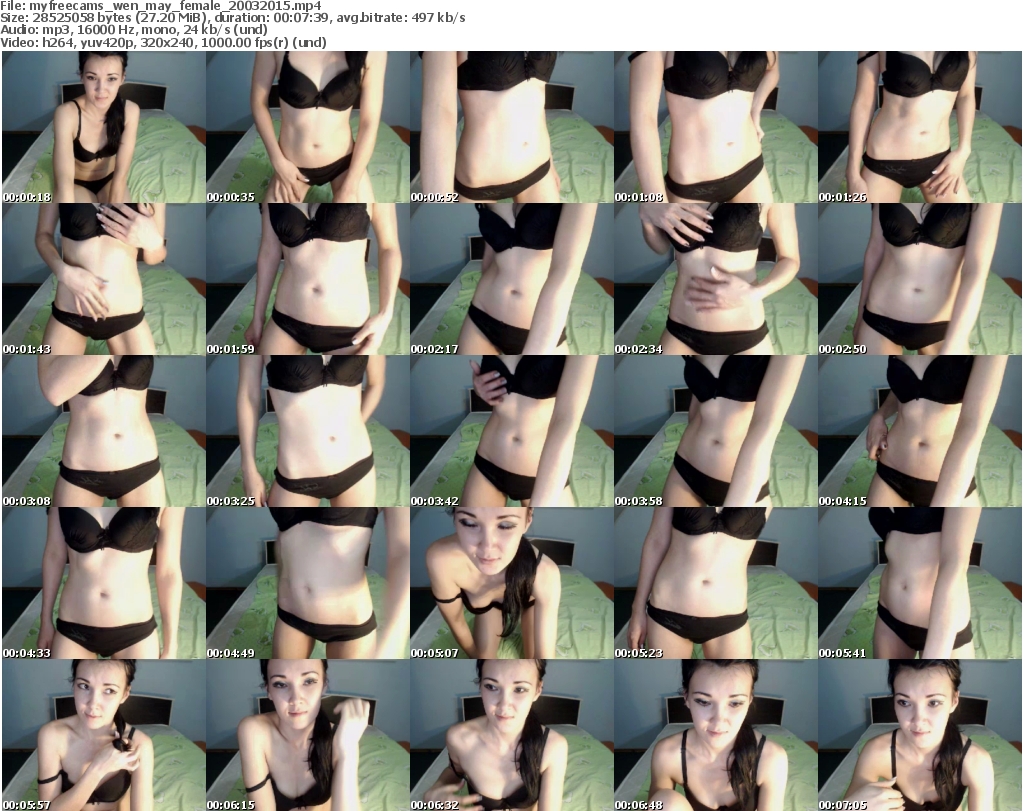
Task: Open the frame stamped 00:06:32
Action: 511,735
